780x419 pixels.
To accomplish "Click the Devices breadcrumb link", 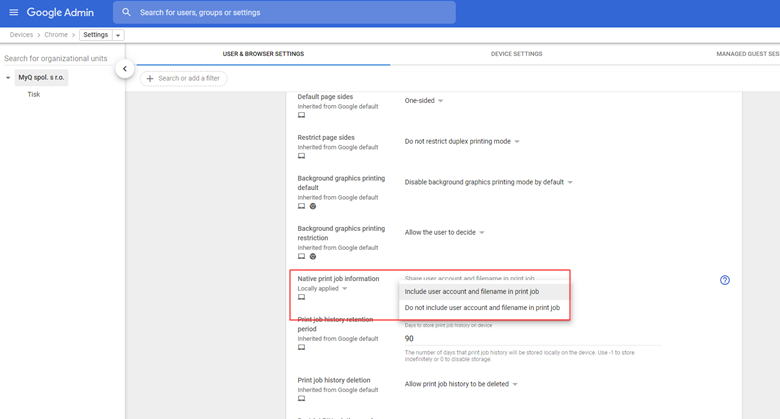I will click(x=21, y=35).
